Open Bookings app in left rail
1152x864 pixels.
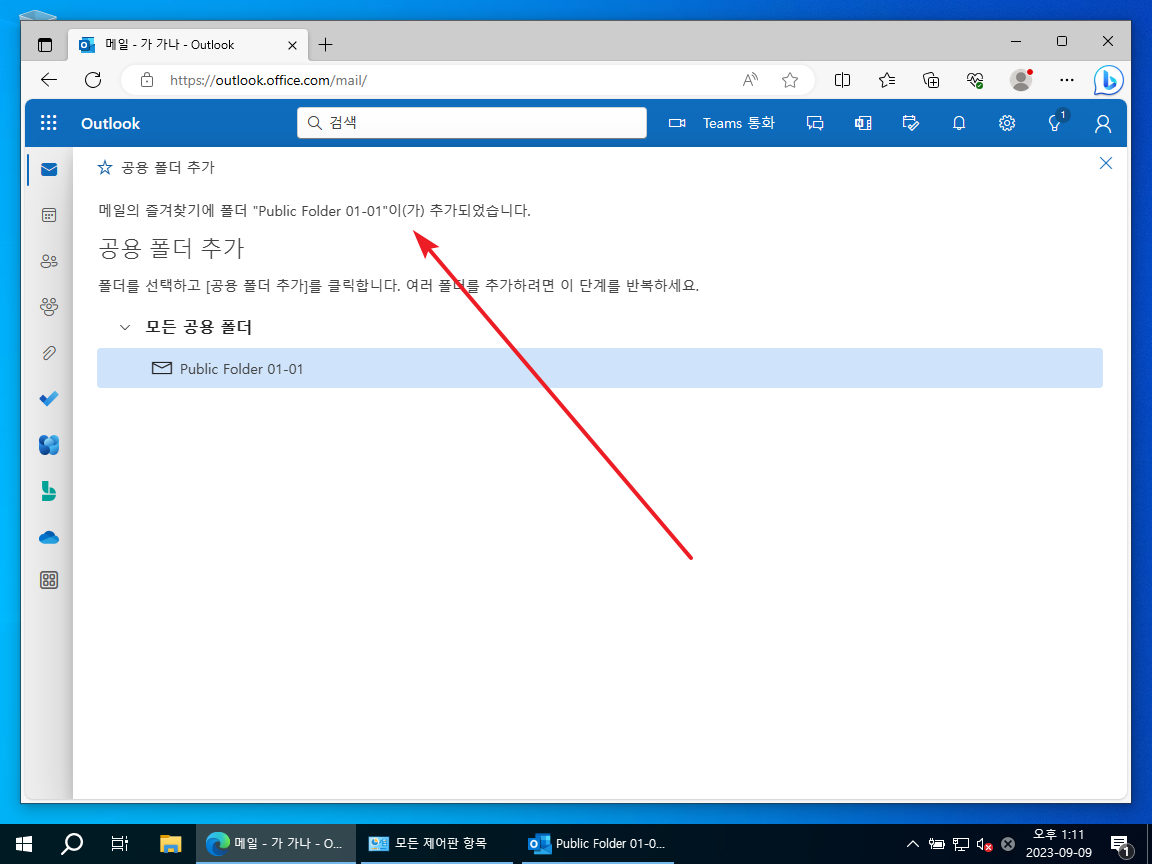click(49, 491)
